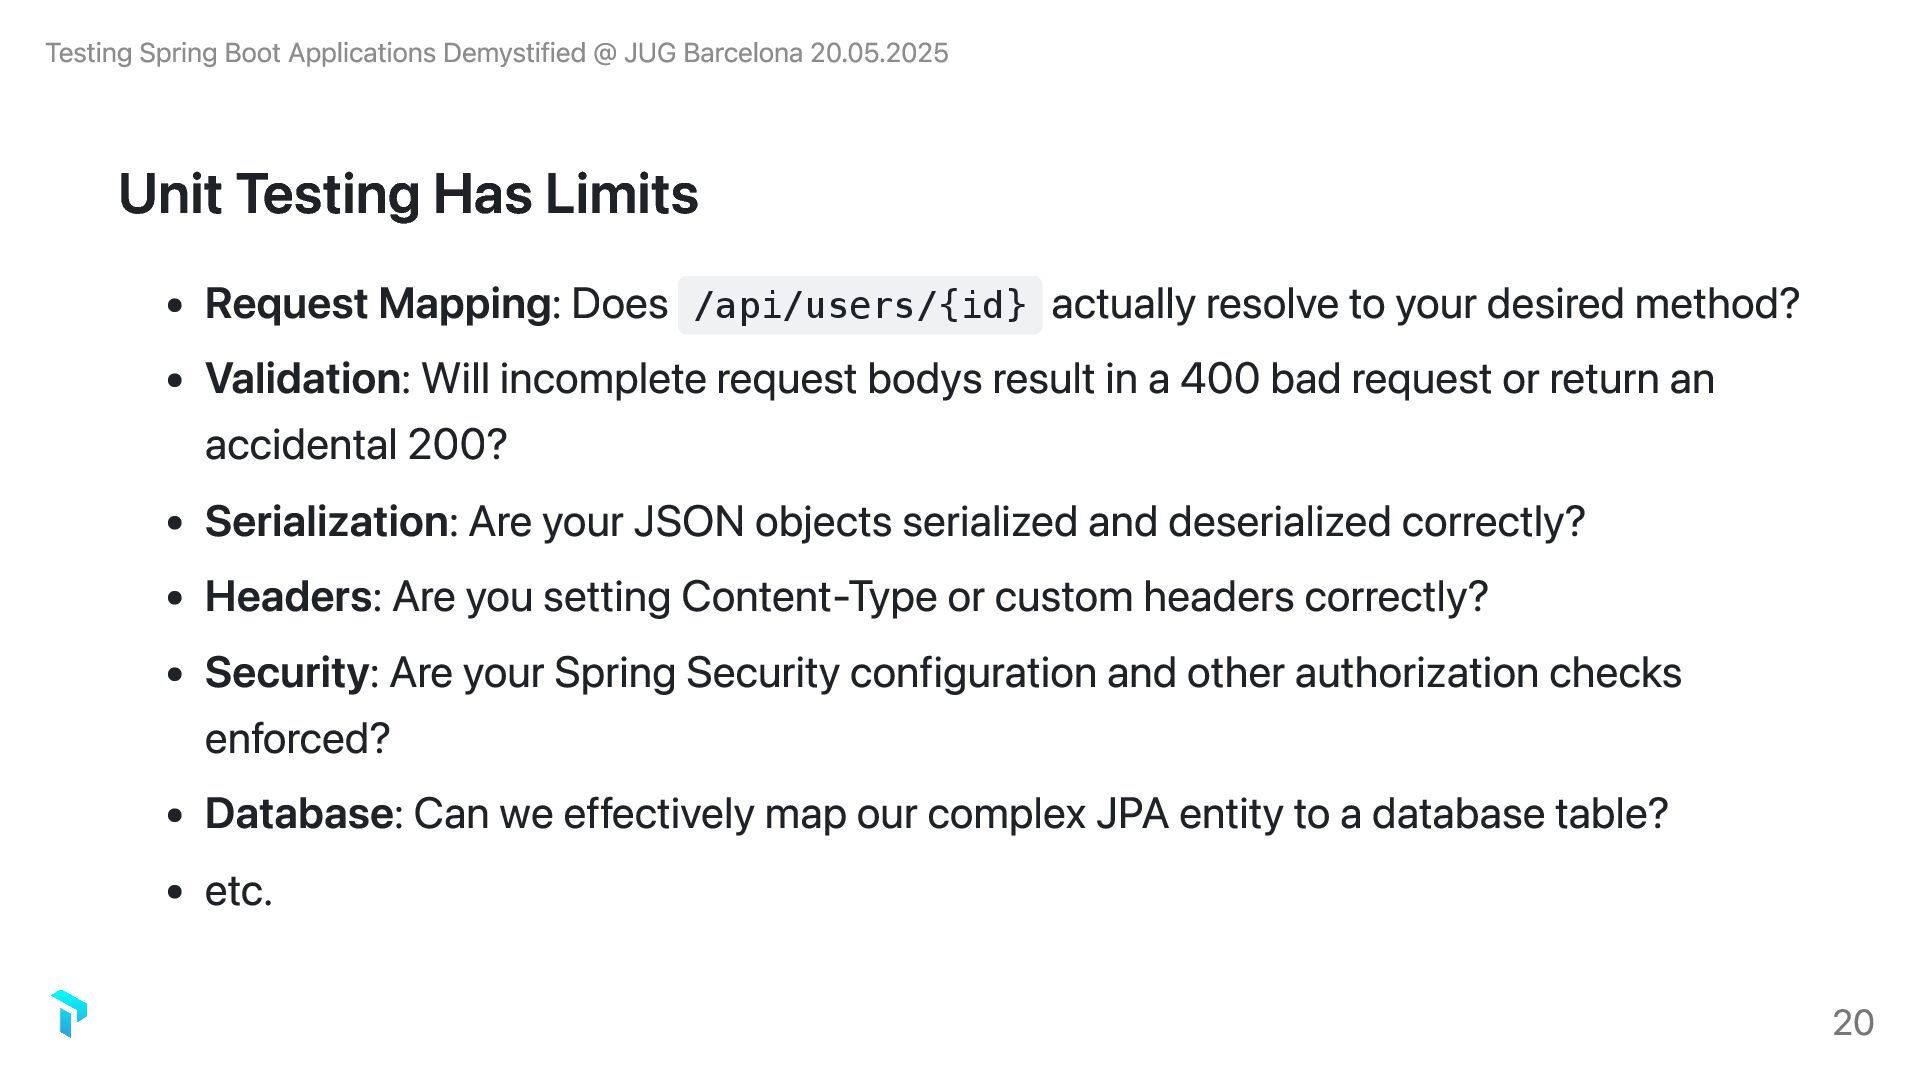The image size is (1920, 1080).
Task: Click the words Spring Security configuration
Action: (x=825, y=673)
